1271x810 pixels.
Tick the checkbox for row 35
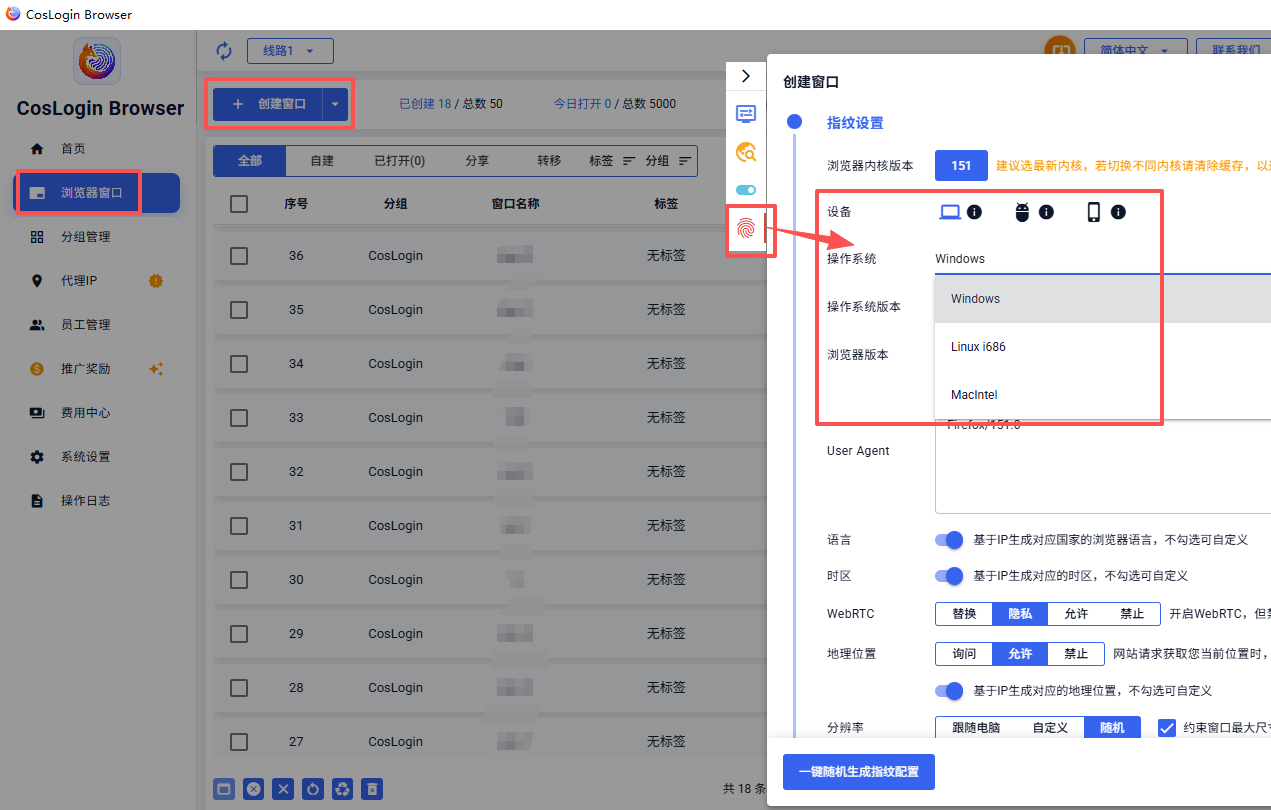point(239,310)
